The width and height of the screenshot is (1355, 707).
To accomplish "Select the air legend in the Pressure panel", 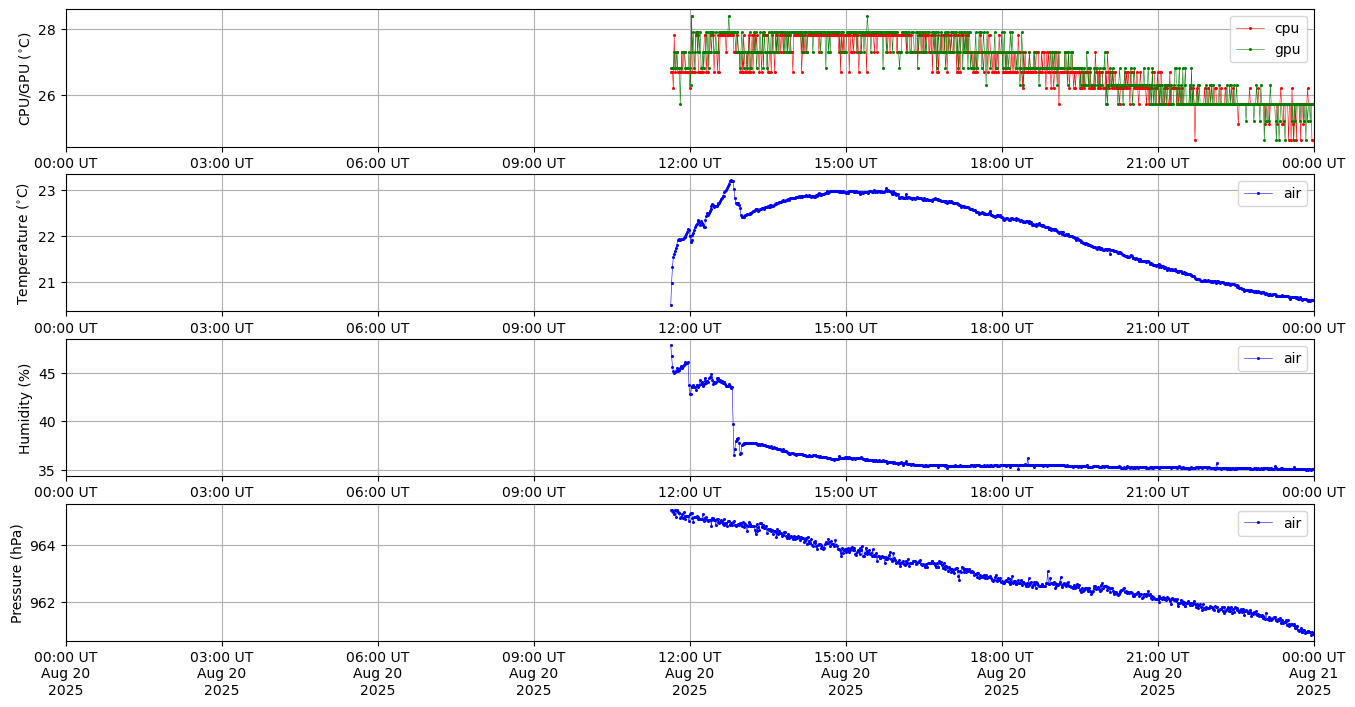I will (x=1272, y=523).
